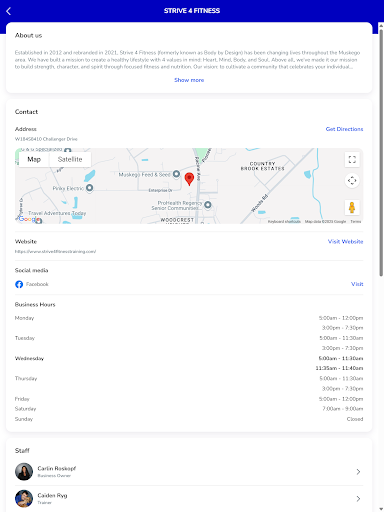The width and height of the screenshot is (384, 512).
Task: Click the Facebook icon
Action: tap(19, 284)
